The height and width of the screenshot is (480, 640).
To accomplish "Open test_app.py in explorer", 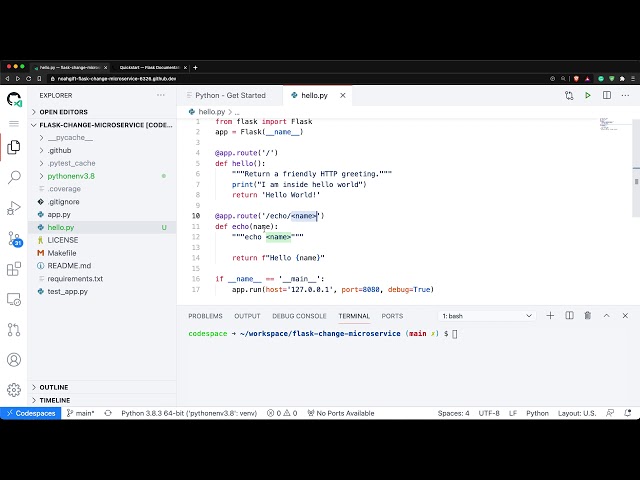I will pos(102,291).
